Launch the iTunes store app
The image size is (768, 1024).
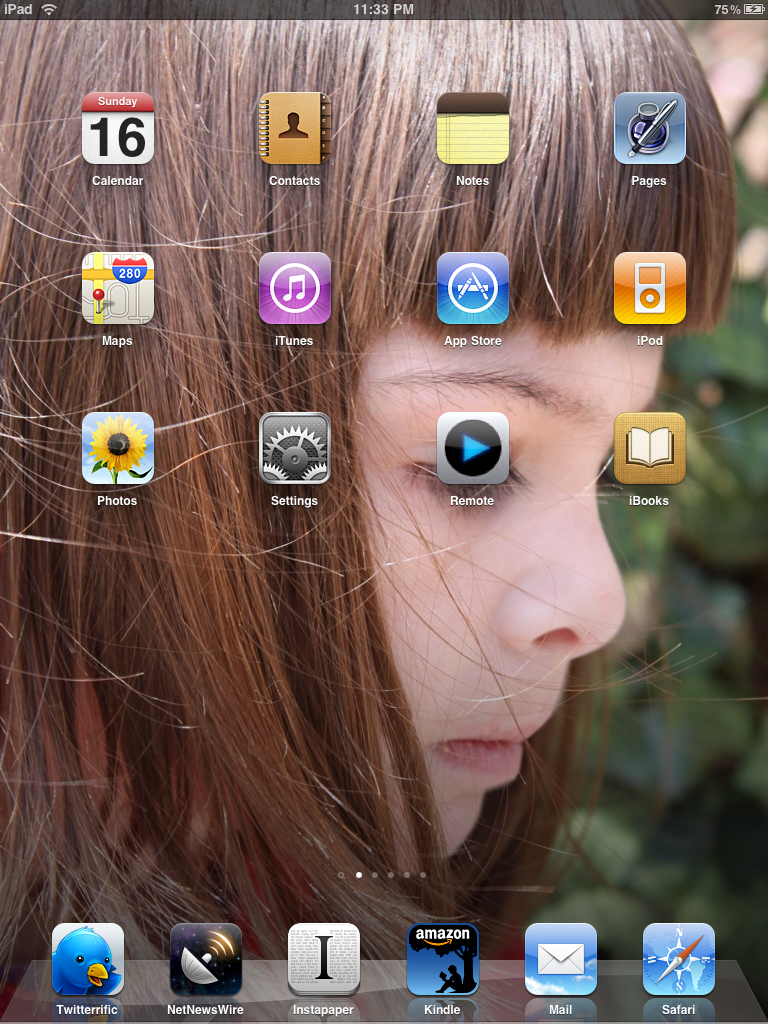295,289
